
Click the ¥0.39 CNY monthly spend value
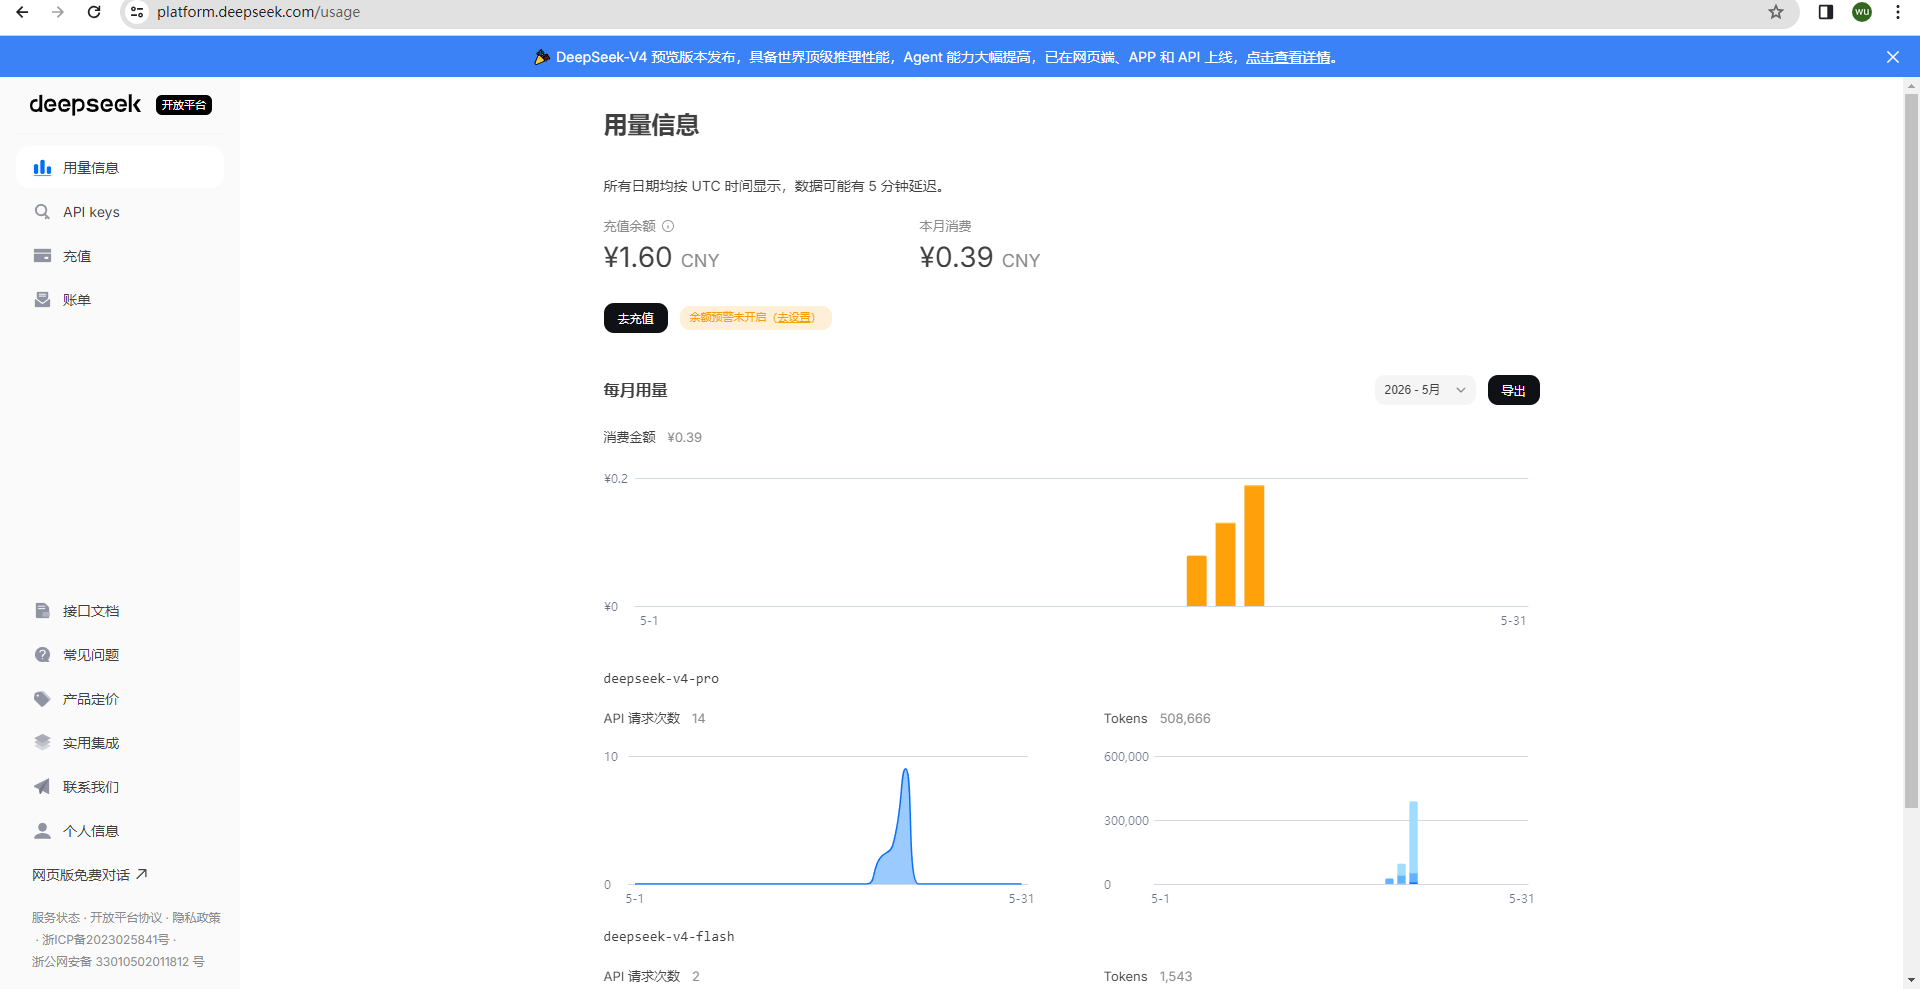click(x=980, y=258)
